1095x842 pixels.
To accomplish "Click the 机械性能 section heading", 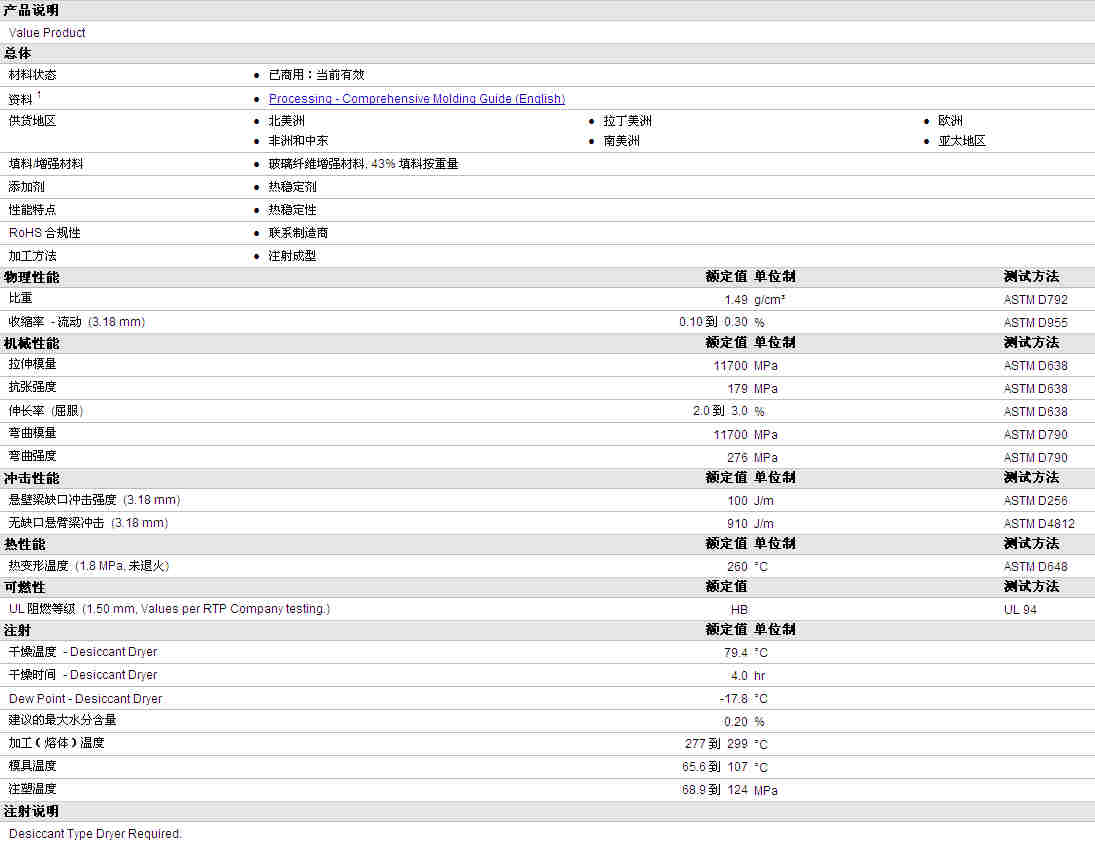I will point(31,343).
